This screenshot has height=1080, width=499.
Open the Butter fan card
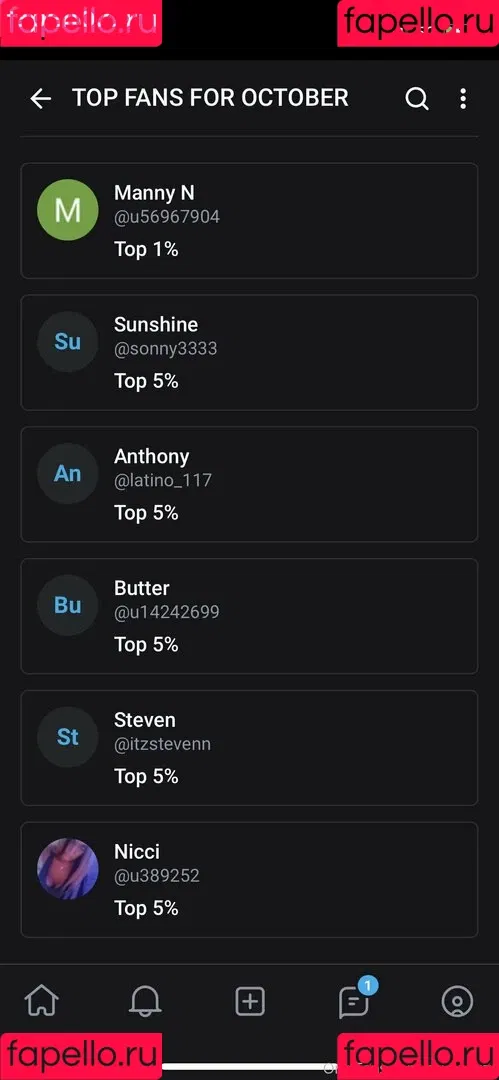click(250, 616)
